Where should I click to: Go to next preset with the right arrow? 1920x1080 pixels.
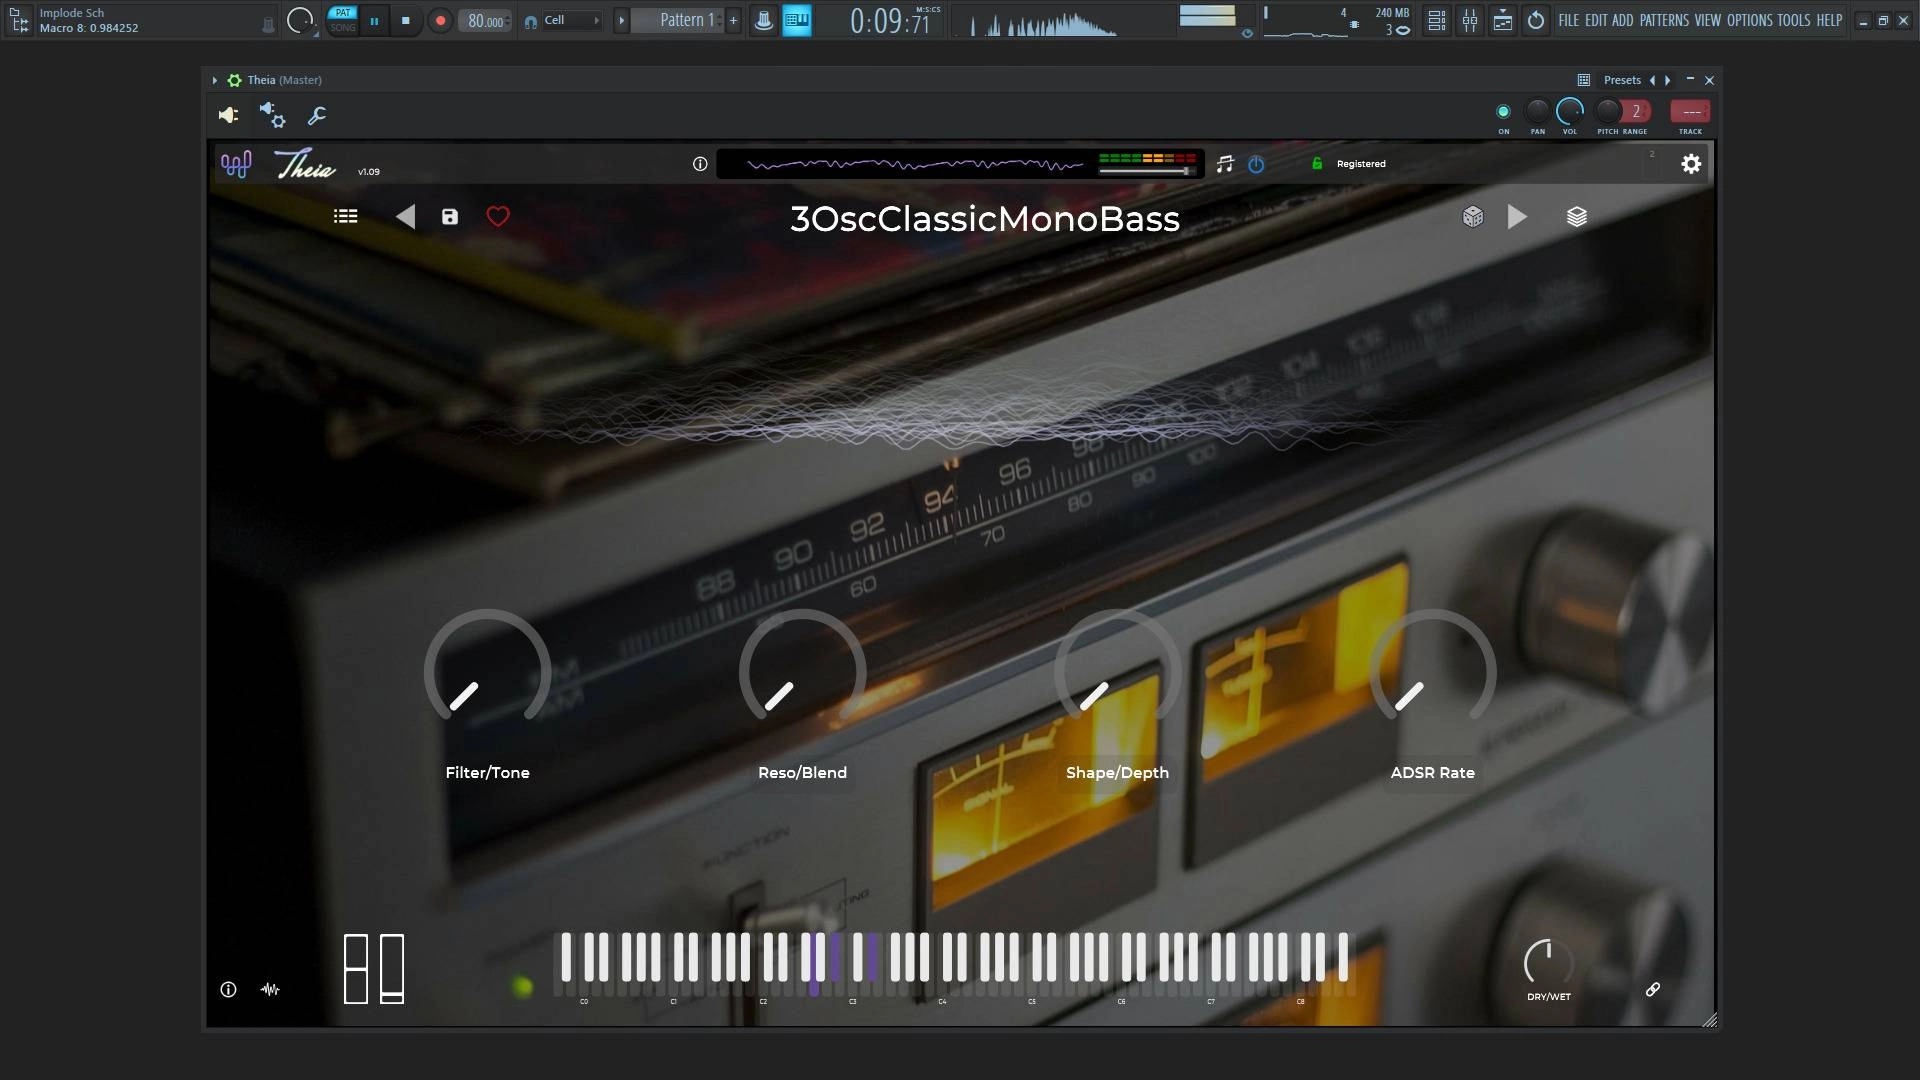(1517, 217)
